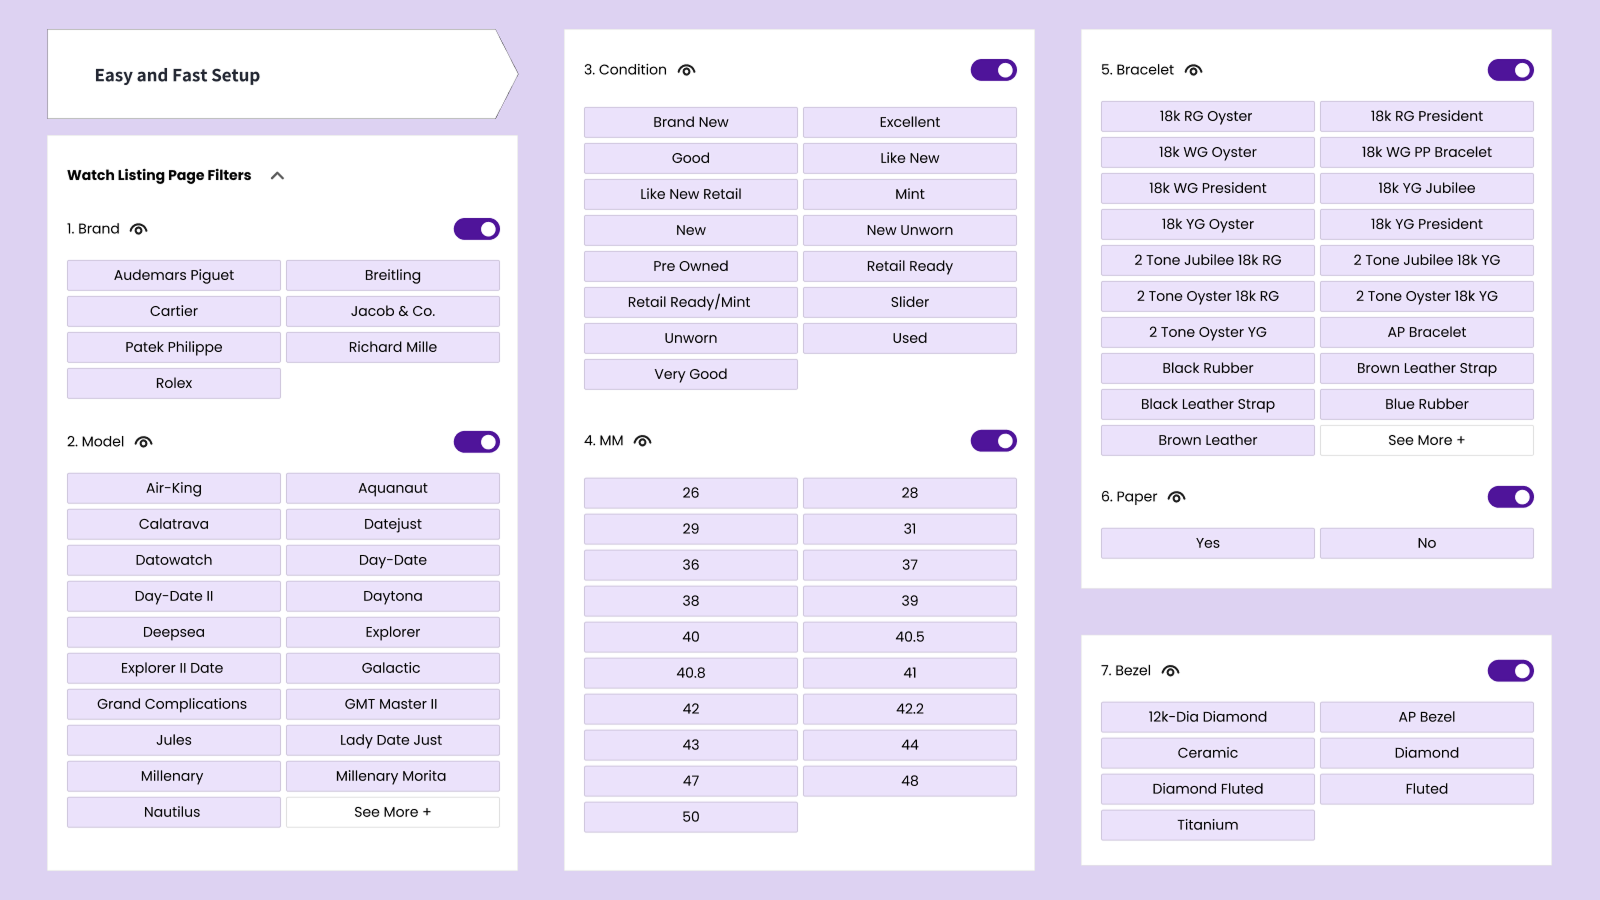This screenshot has height=900, width=1600.
Task: Pick 18k RG Oyster bracelet filter
Action: click(1207, 116)
